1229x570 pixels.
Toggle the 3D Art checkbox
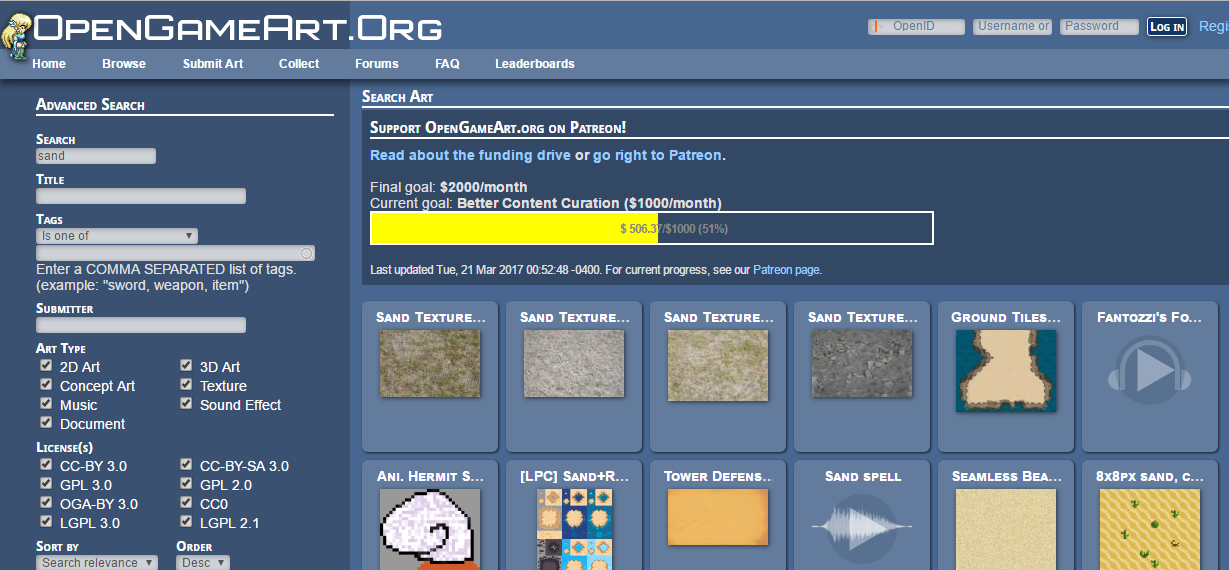(186, 366)
